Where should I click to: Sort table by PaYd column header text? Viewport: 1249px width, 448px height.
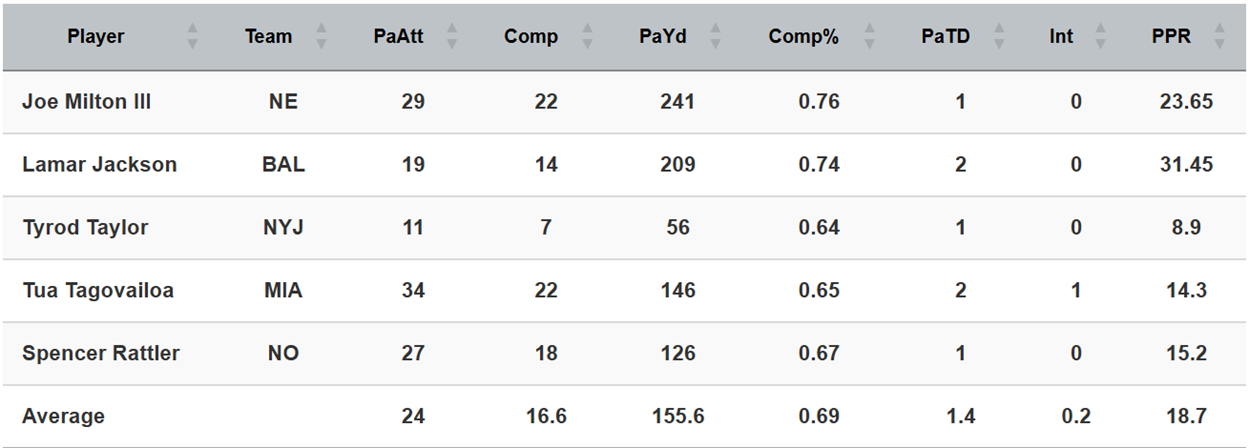667,37
